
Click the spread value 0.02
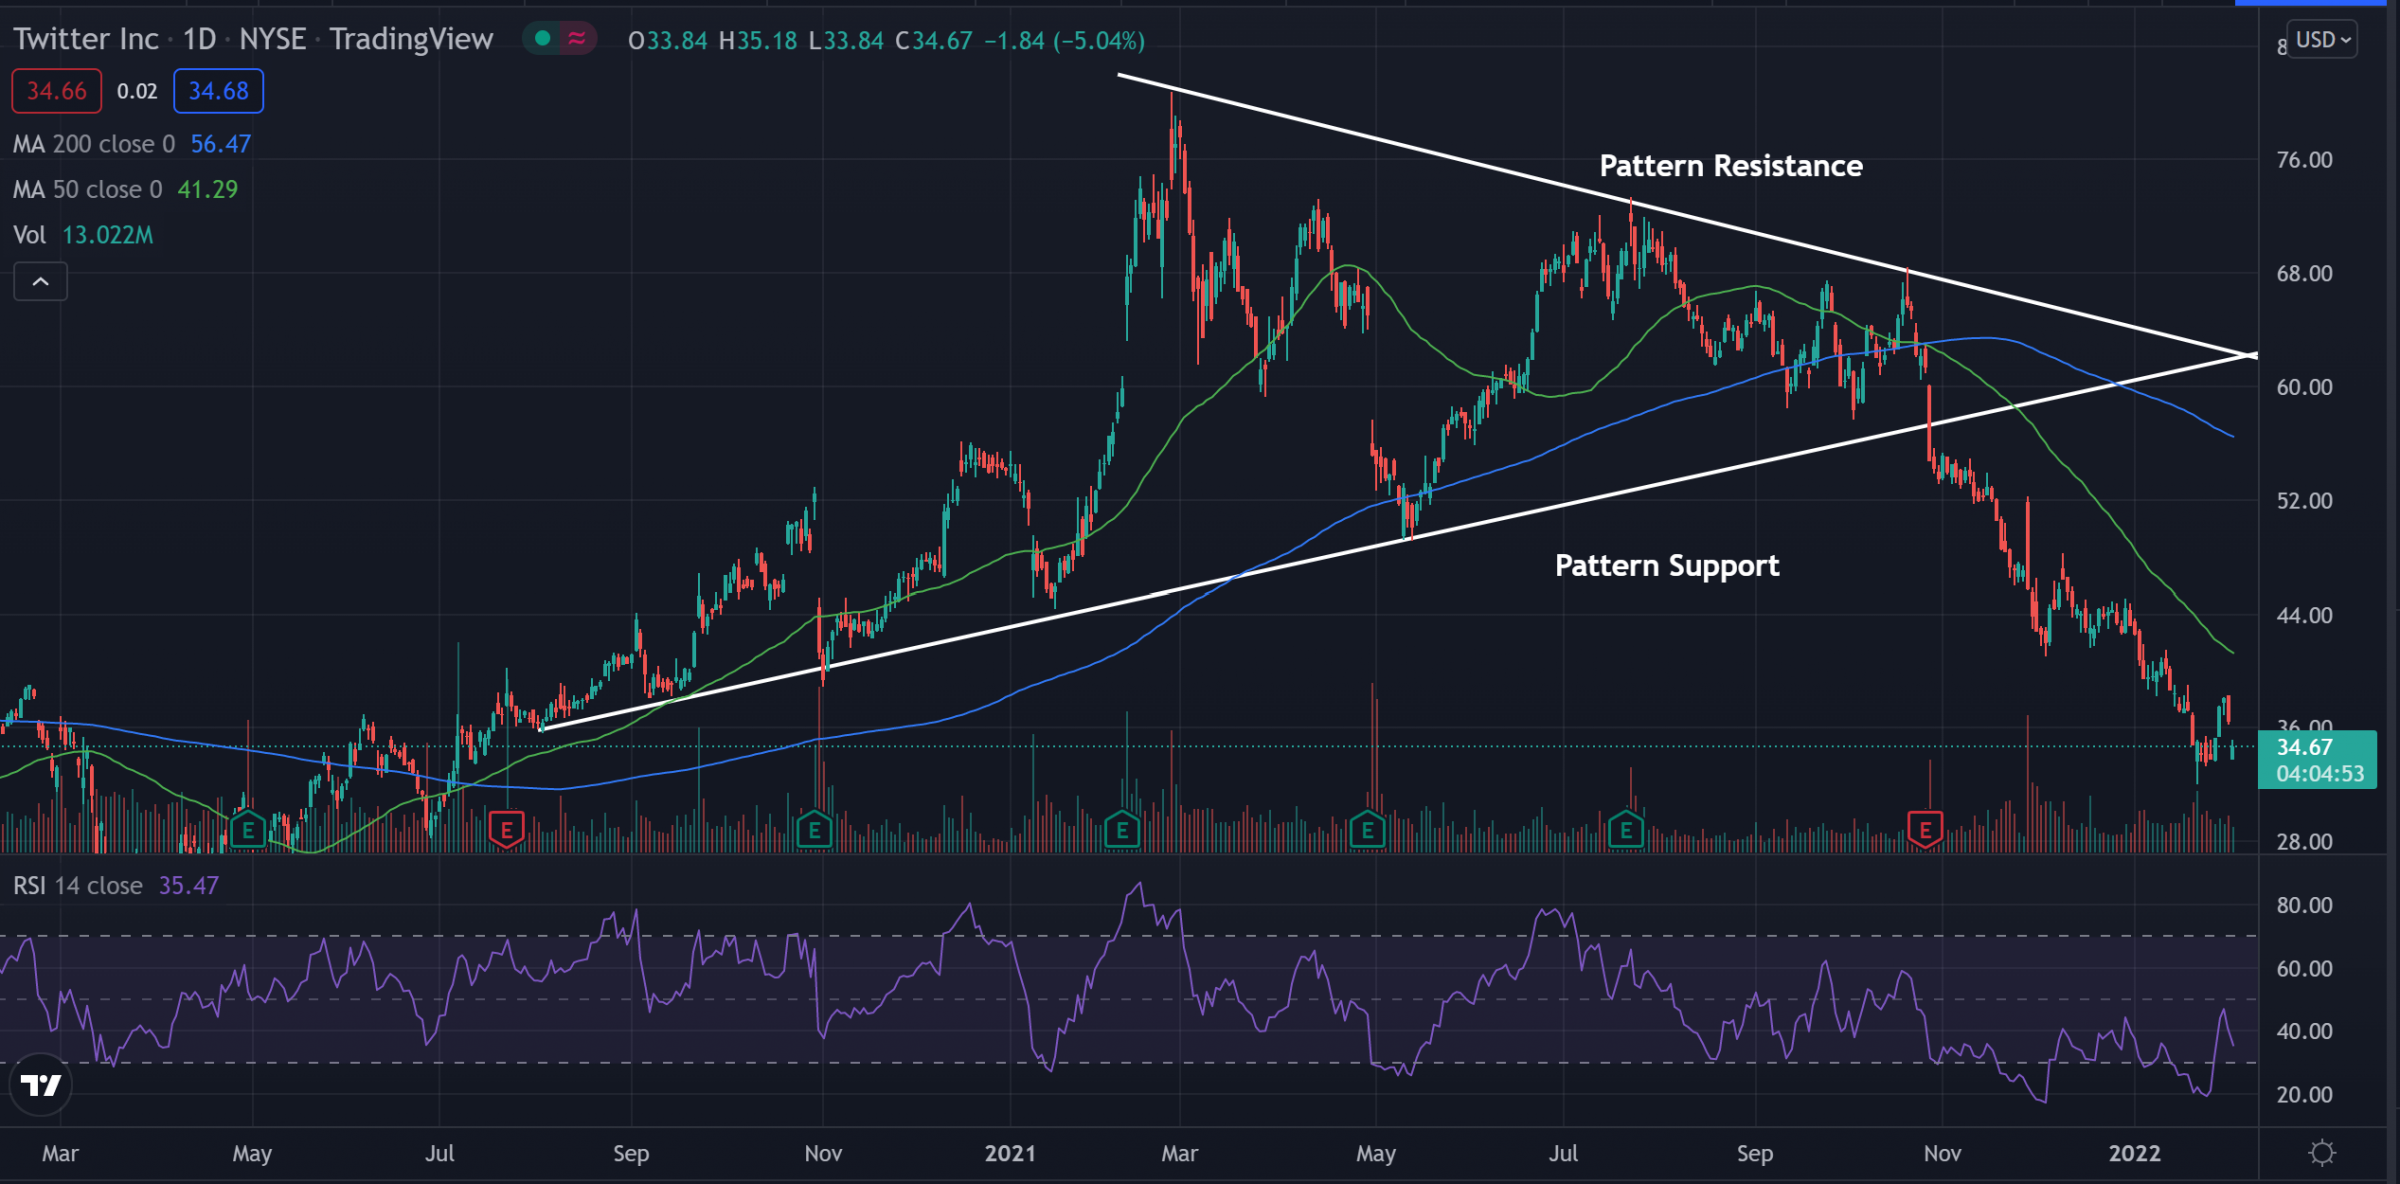click(x=137, y=91)
